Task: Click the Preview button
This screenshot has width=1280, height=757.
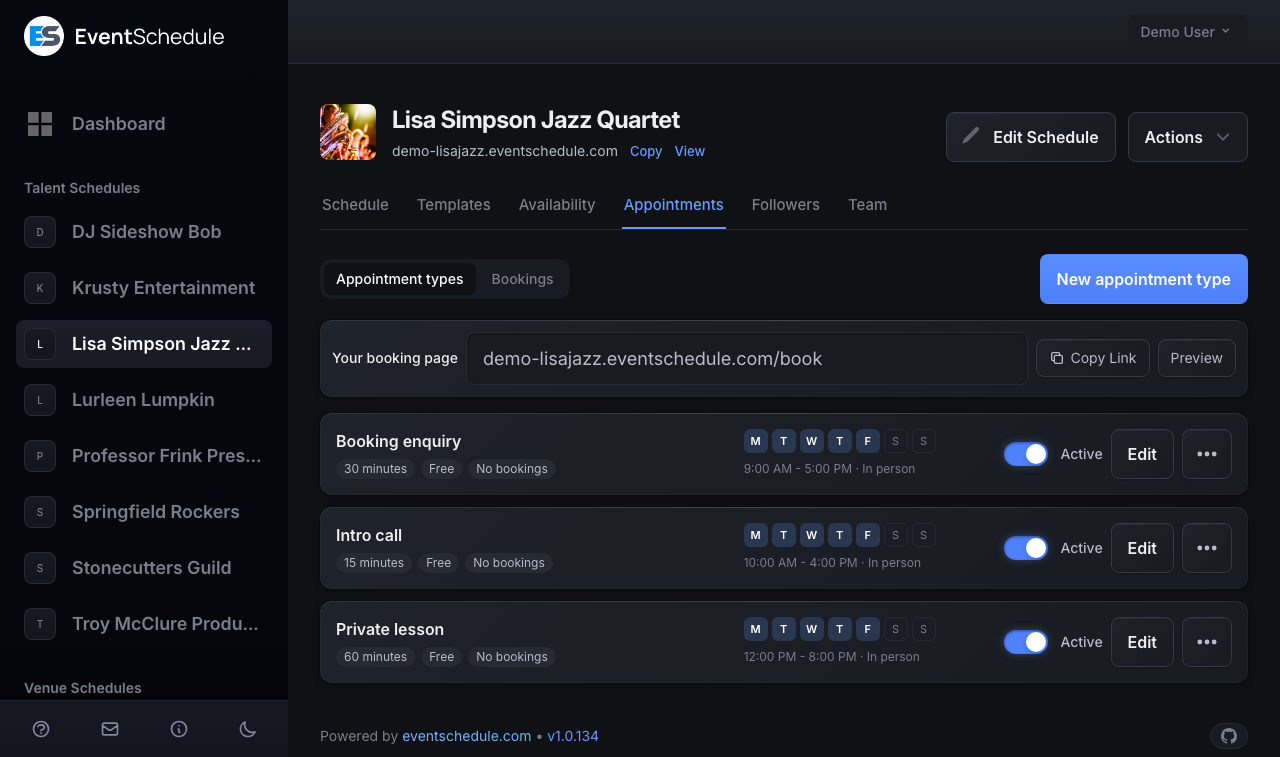Action: [1197, 358]
